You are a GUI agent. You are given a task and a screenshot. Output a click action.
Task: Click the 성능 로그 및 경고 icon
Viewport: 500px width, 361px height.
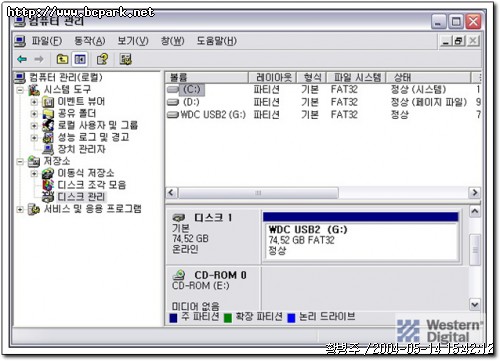(48, 137)
